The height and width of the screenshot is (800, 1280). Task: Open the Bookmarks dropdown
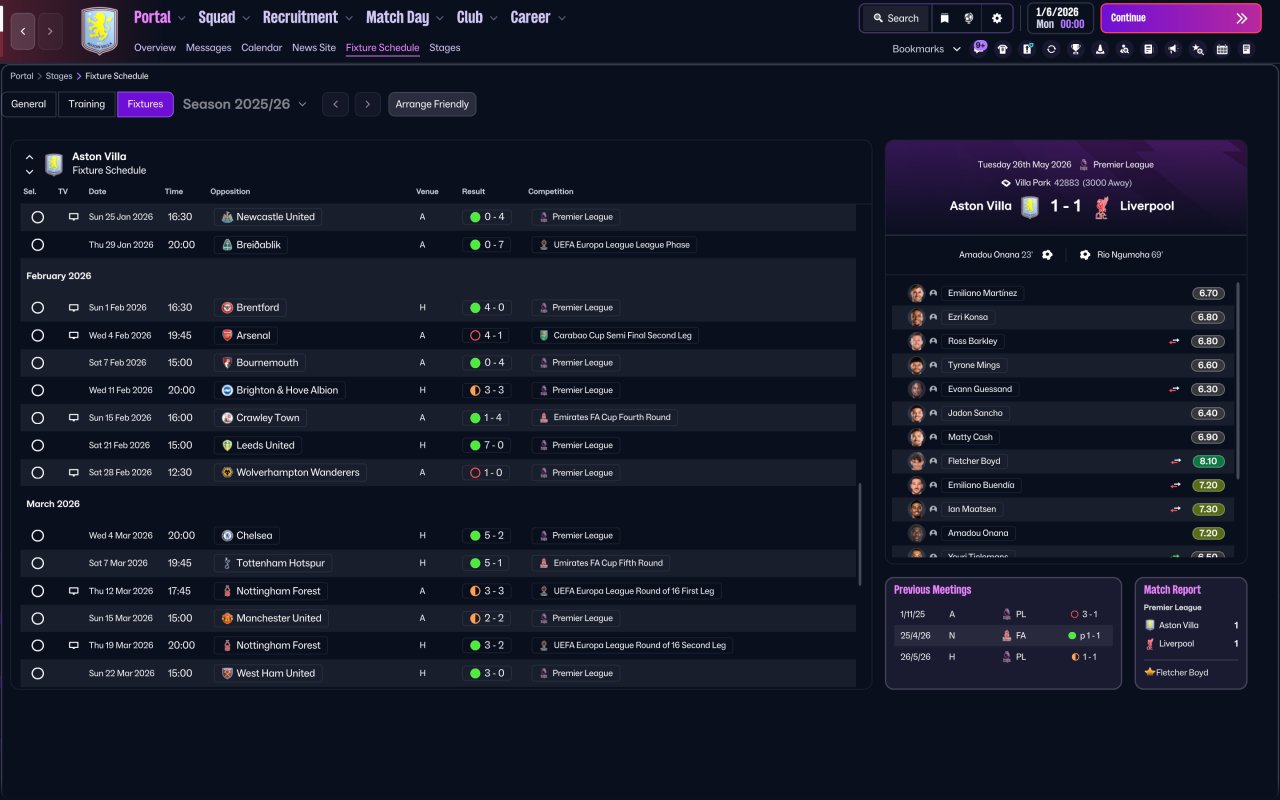[x=926, y=49]
